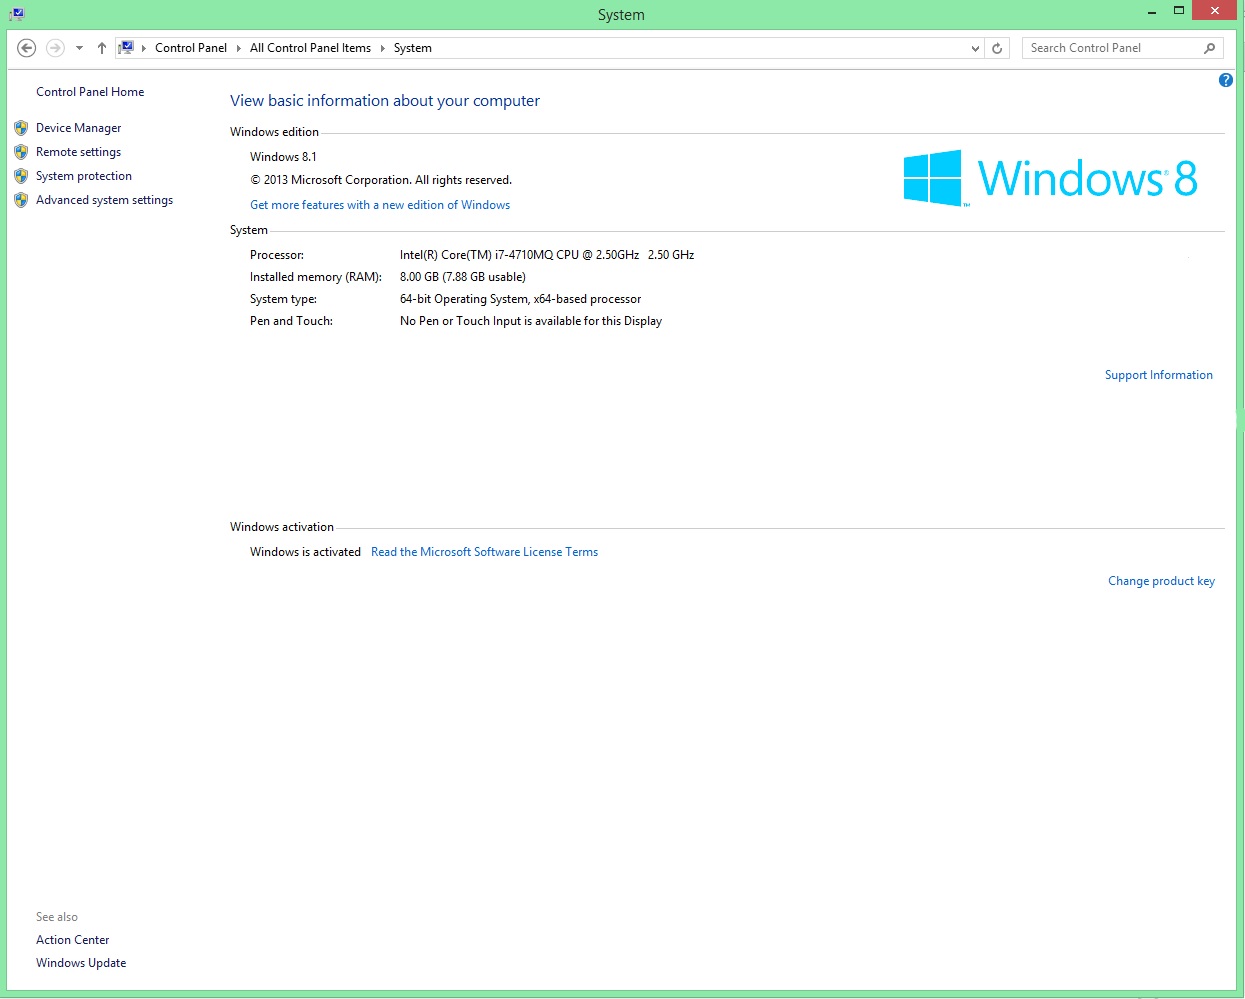Open Action Center under See also
The height and width of the screenshot is (999, 1245).
[x=73, y=940]
